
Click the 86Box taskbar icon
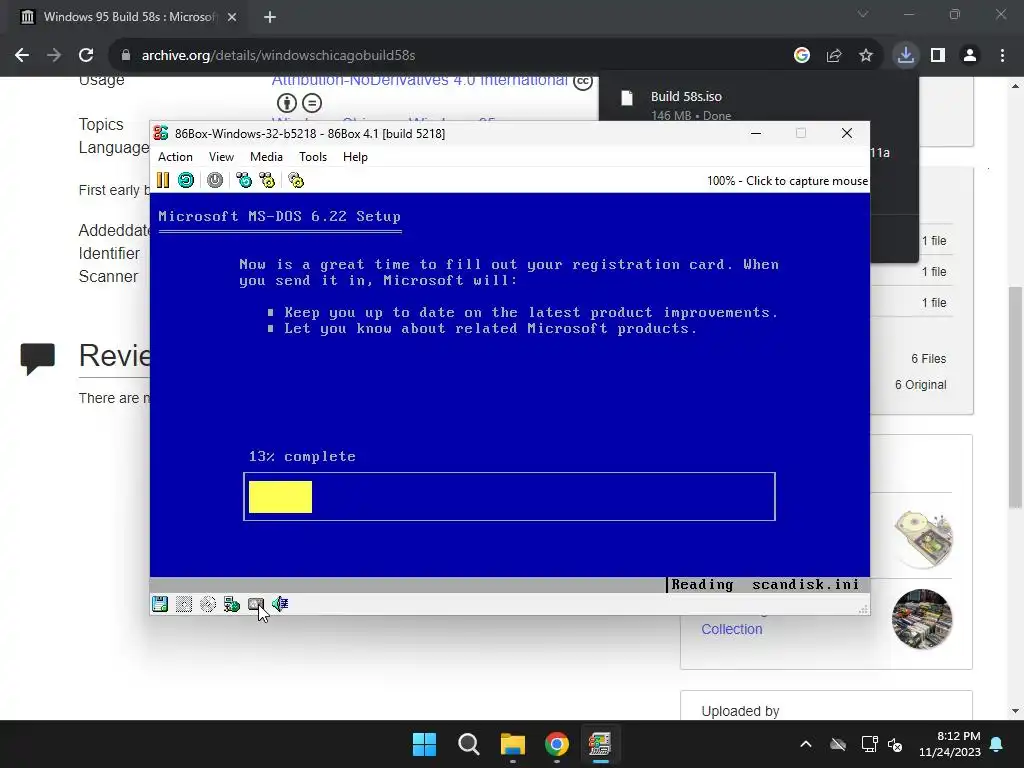pyautogui.click(x=600, y=744)
